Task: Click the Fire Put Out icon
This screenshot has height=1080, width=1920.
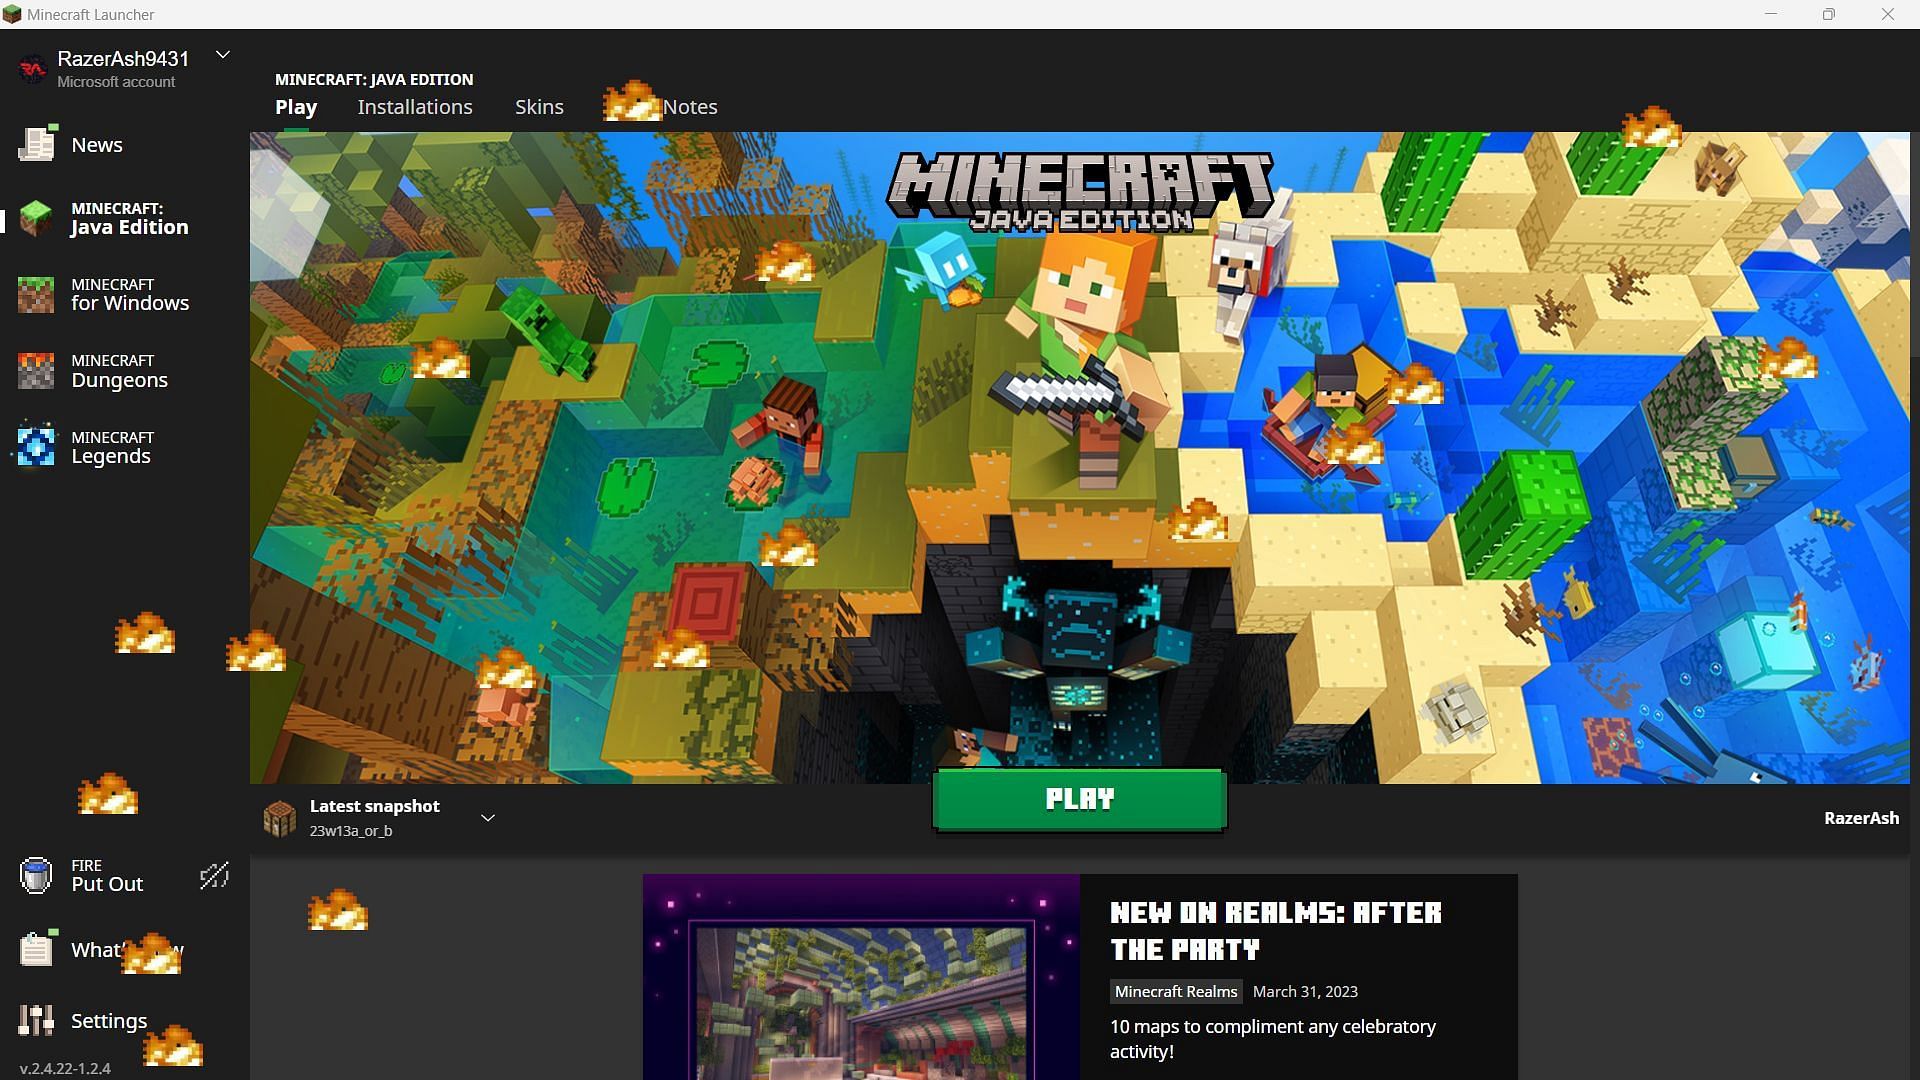Action: pyautogui.click(x=34, y=876)
